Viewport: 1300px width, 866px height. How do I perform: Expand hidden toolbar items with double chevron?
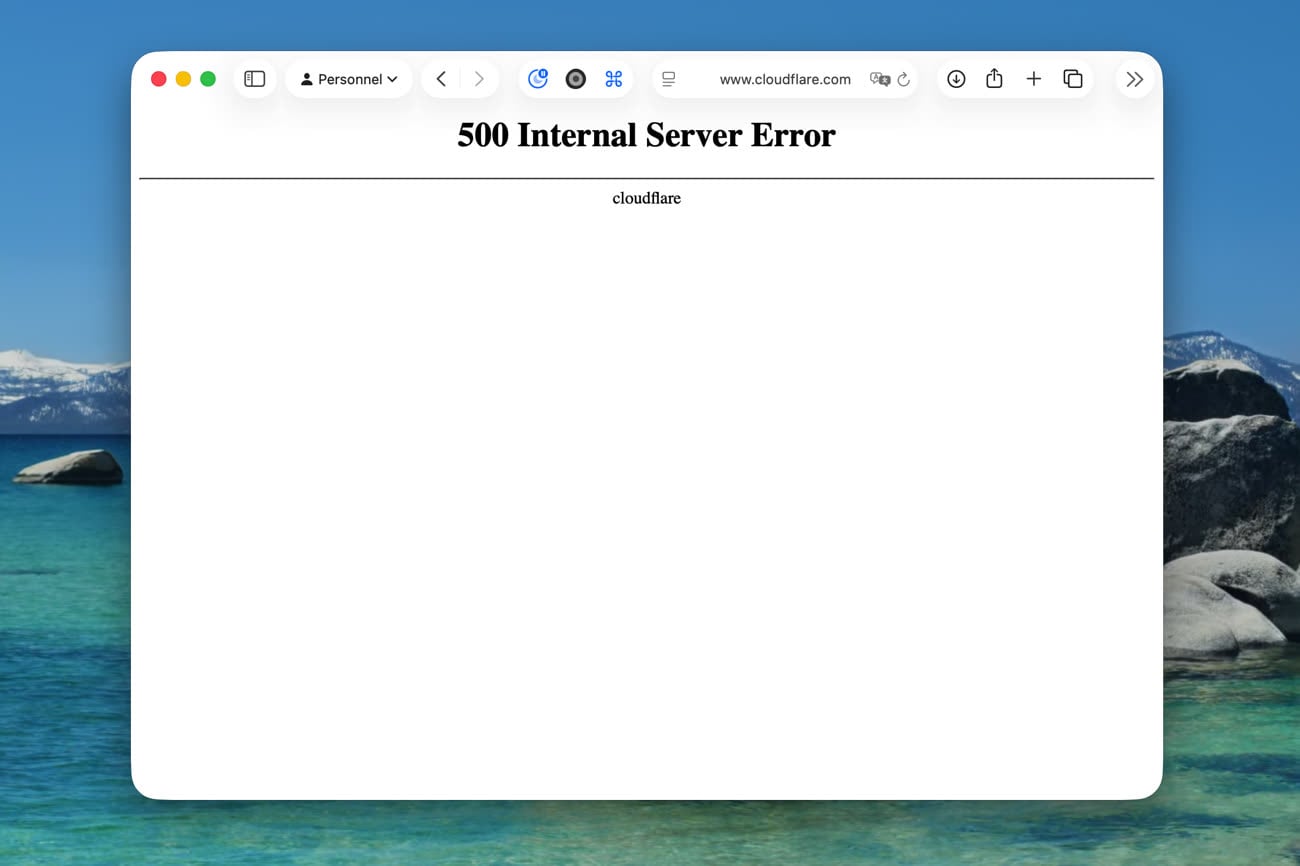(x=1134, y=78)
